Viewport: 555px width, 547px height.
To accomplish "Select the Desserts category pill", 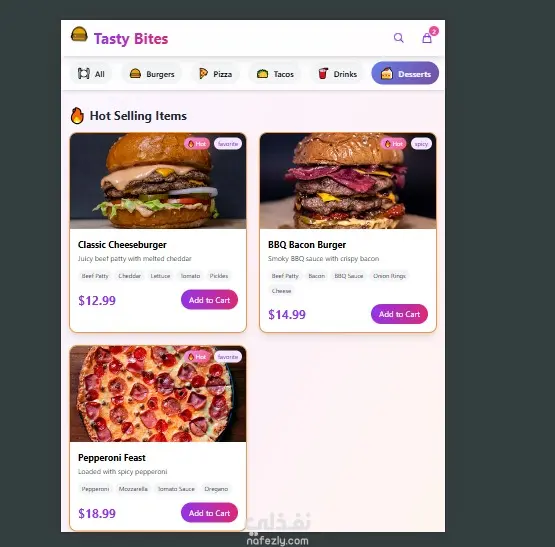I will [405, 73].
